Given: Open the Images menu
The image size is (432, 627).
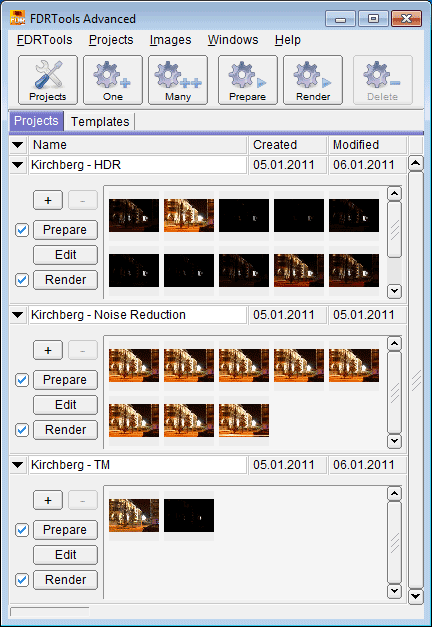Looking at the screenshot, I should [170, 40].
